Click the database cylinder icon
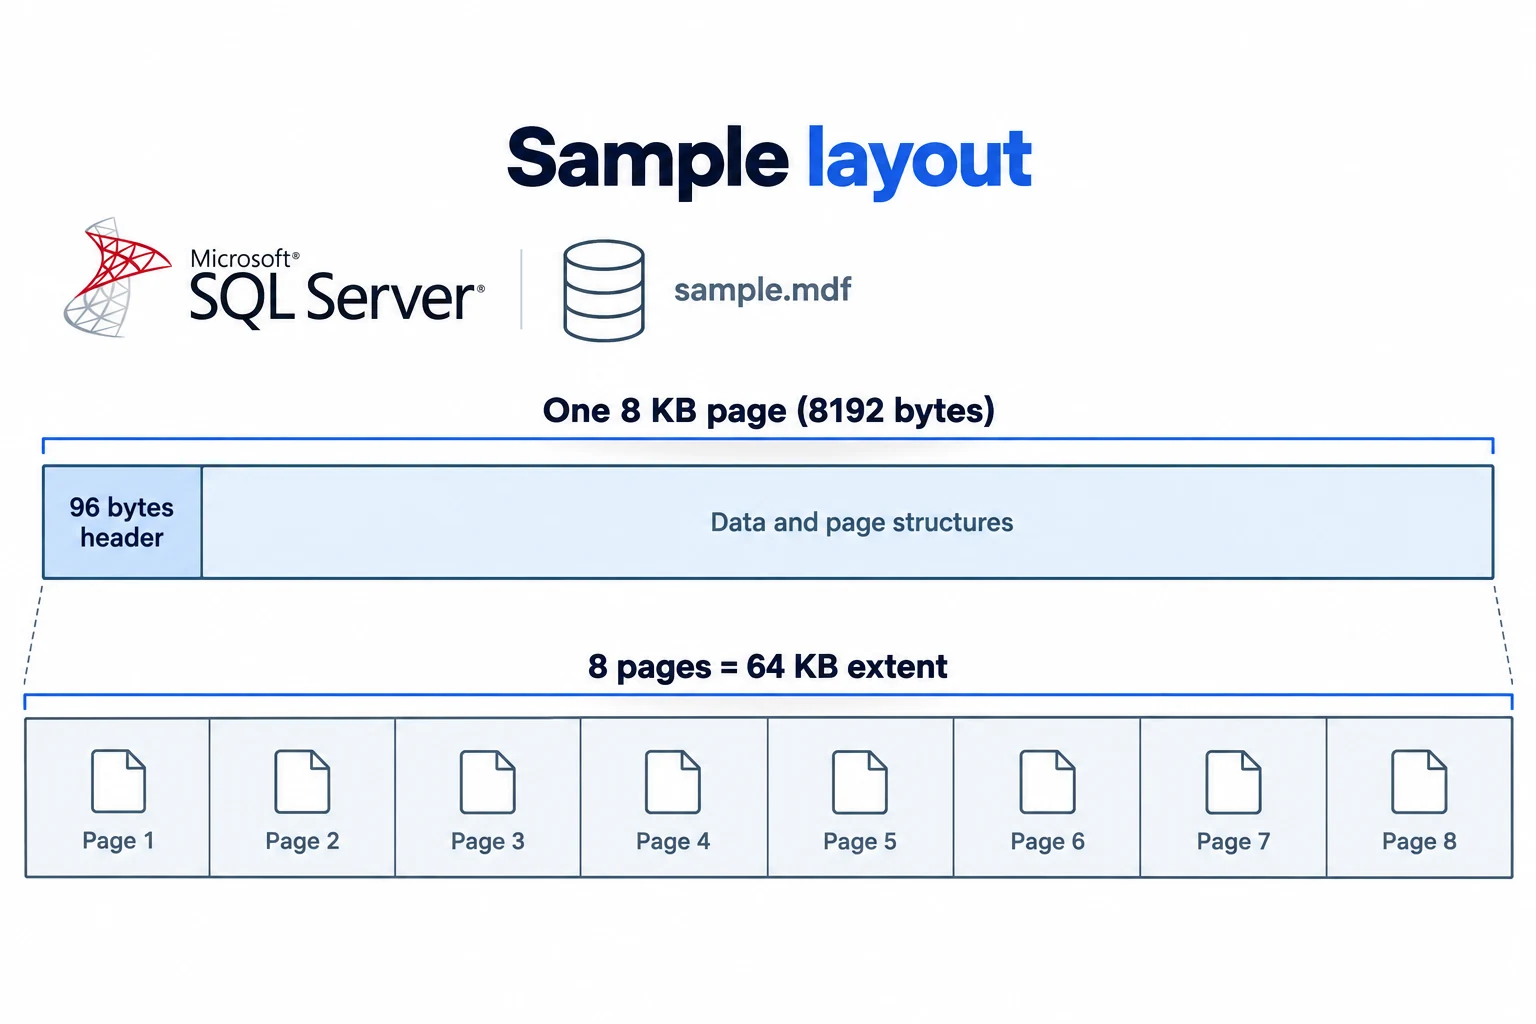 (604, 290)
